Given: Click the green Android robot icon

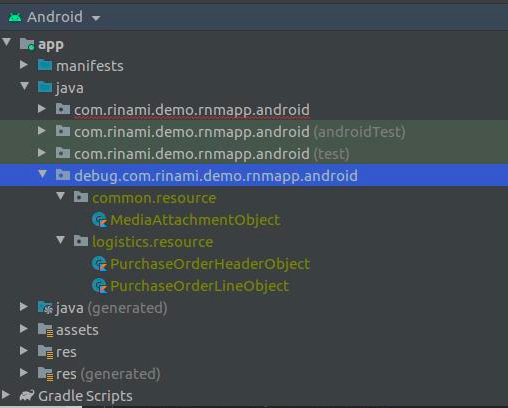Looking at the screenshot, I should [x=15, y=17].
